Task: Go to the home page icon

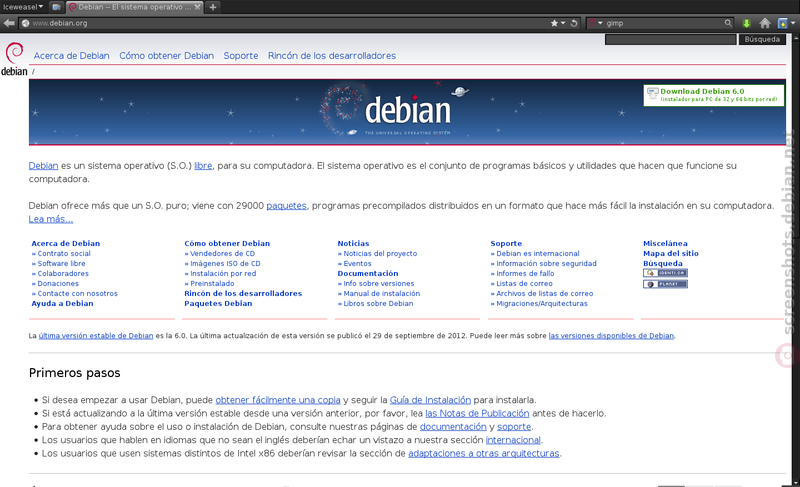Action: [x=765, y=23]
